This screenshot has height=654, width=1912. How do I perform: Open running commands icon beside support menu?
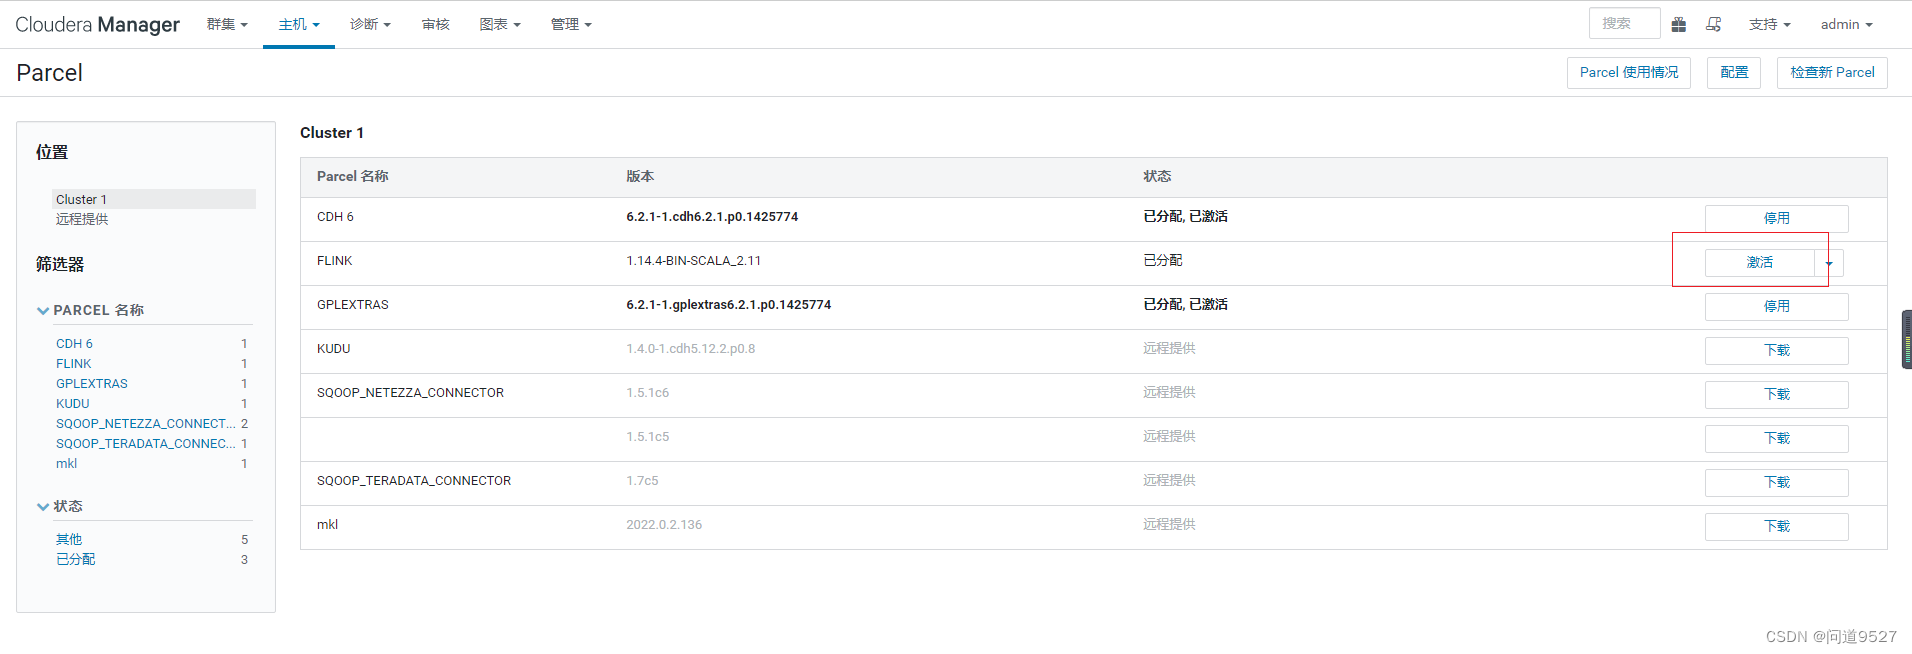[x=1713, y=24]
